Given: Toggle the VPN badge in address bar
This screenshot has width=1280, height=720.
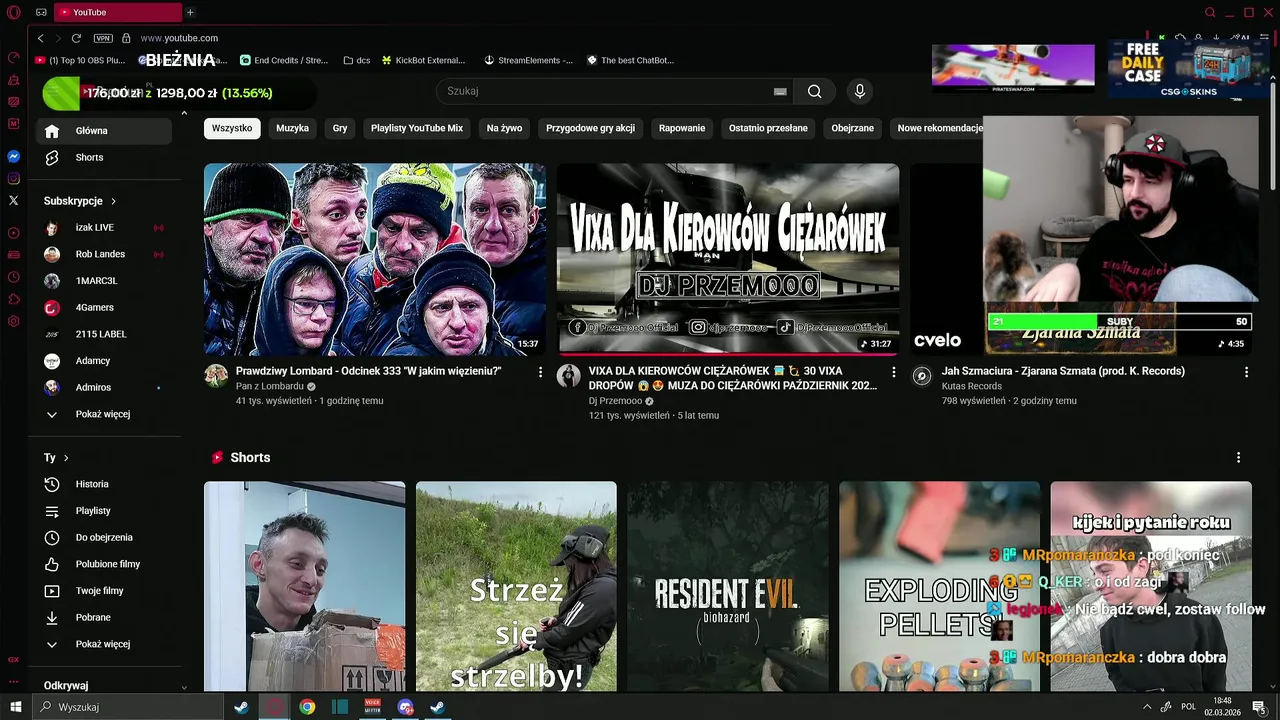Looking at the screenshot, I should click(103, 38).
